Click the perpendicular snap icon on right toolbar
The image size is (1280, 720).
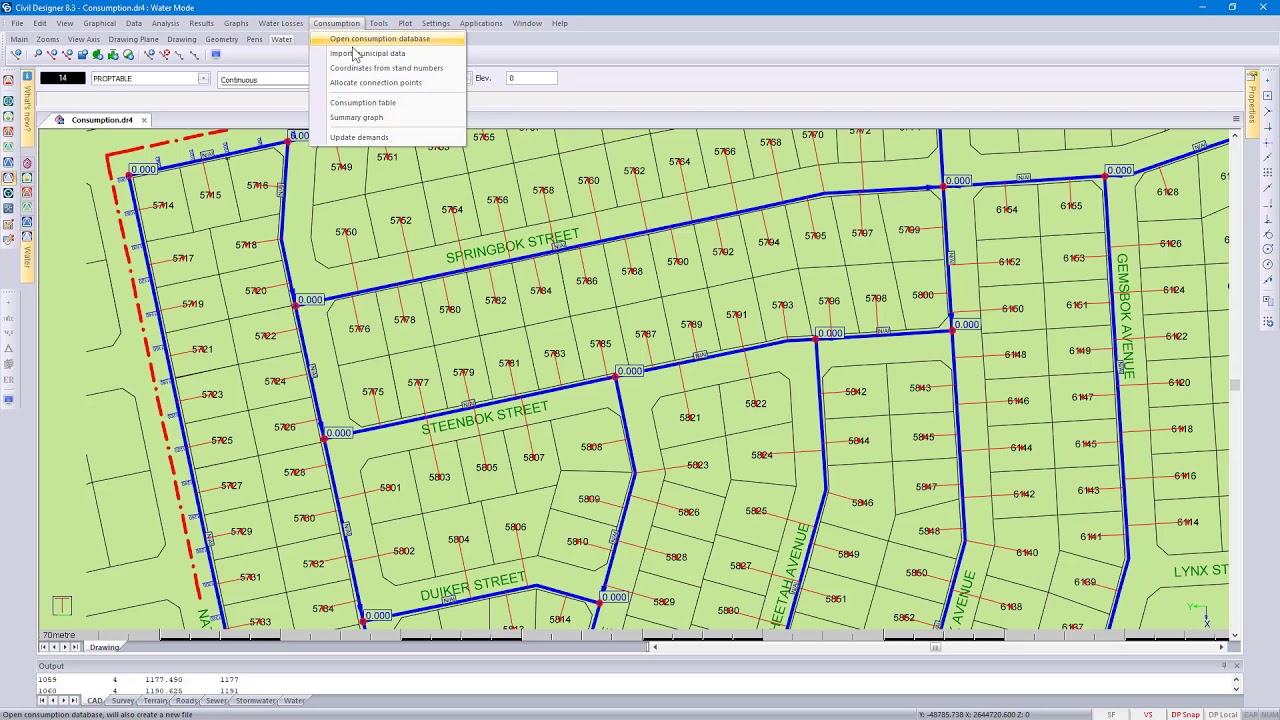[1268, 220]
